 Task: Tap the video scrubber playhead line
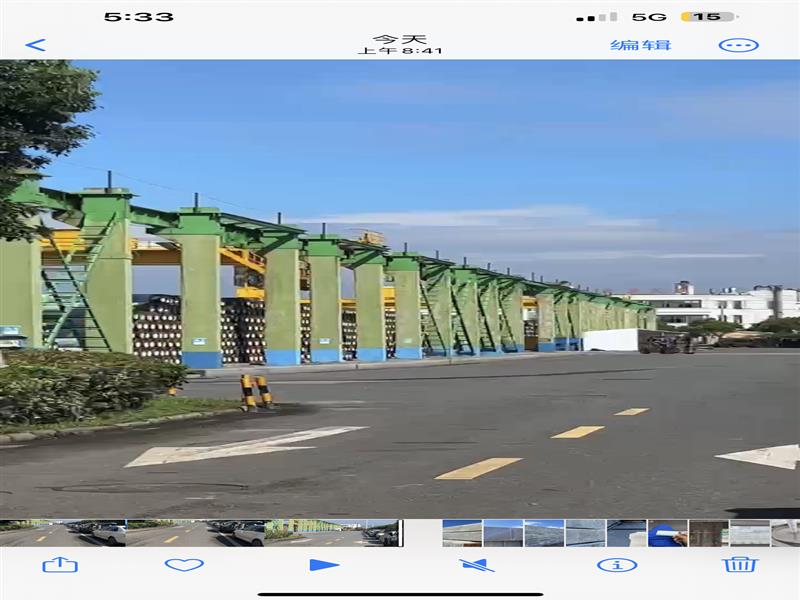(401, 533)
